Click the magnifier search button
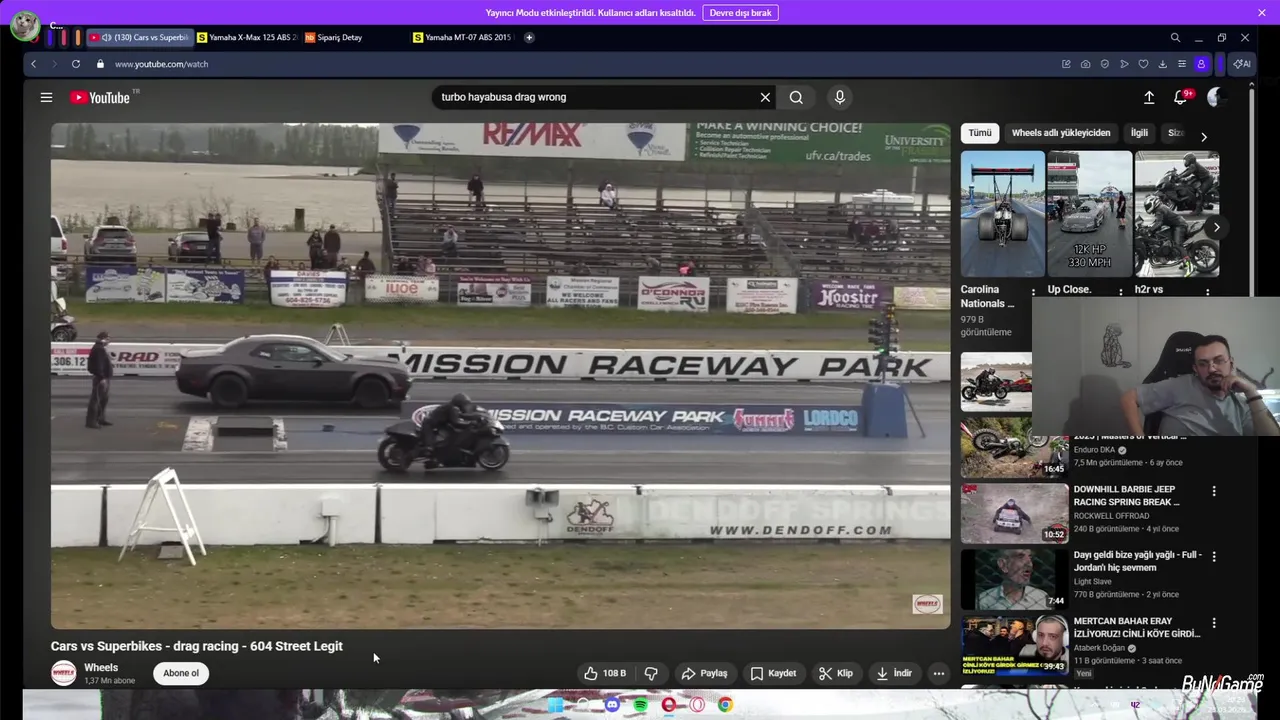The image size is (1280, 720). pyautogui.click(x=796, y=97)
